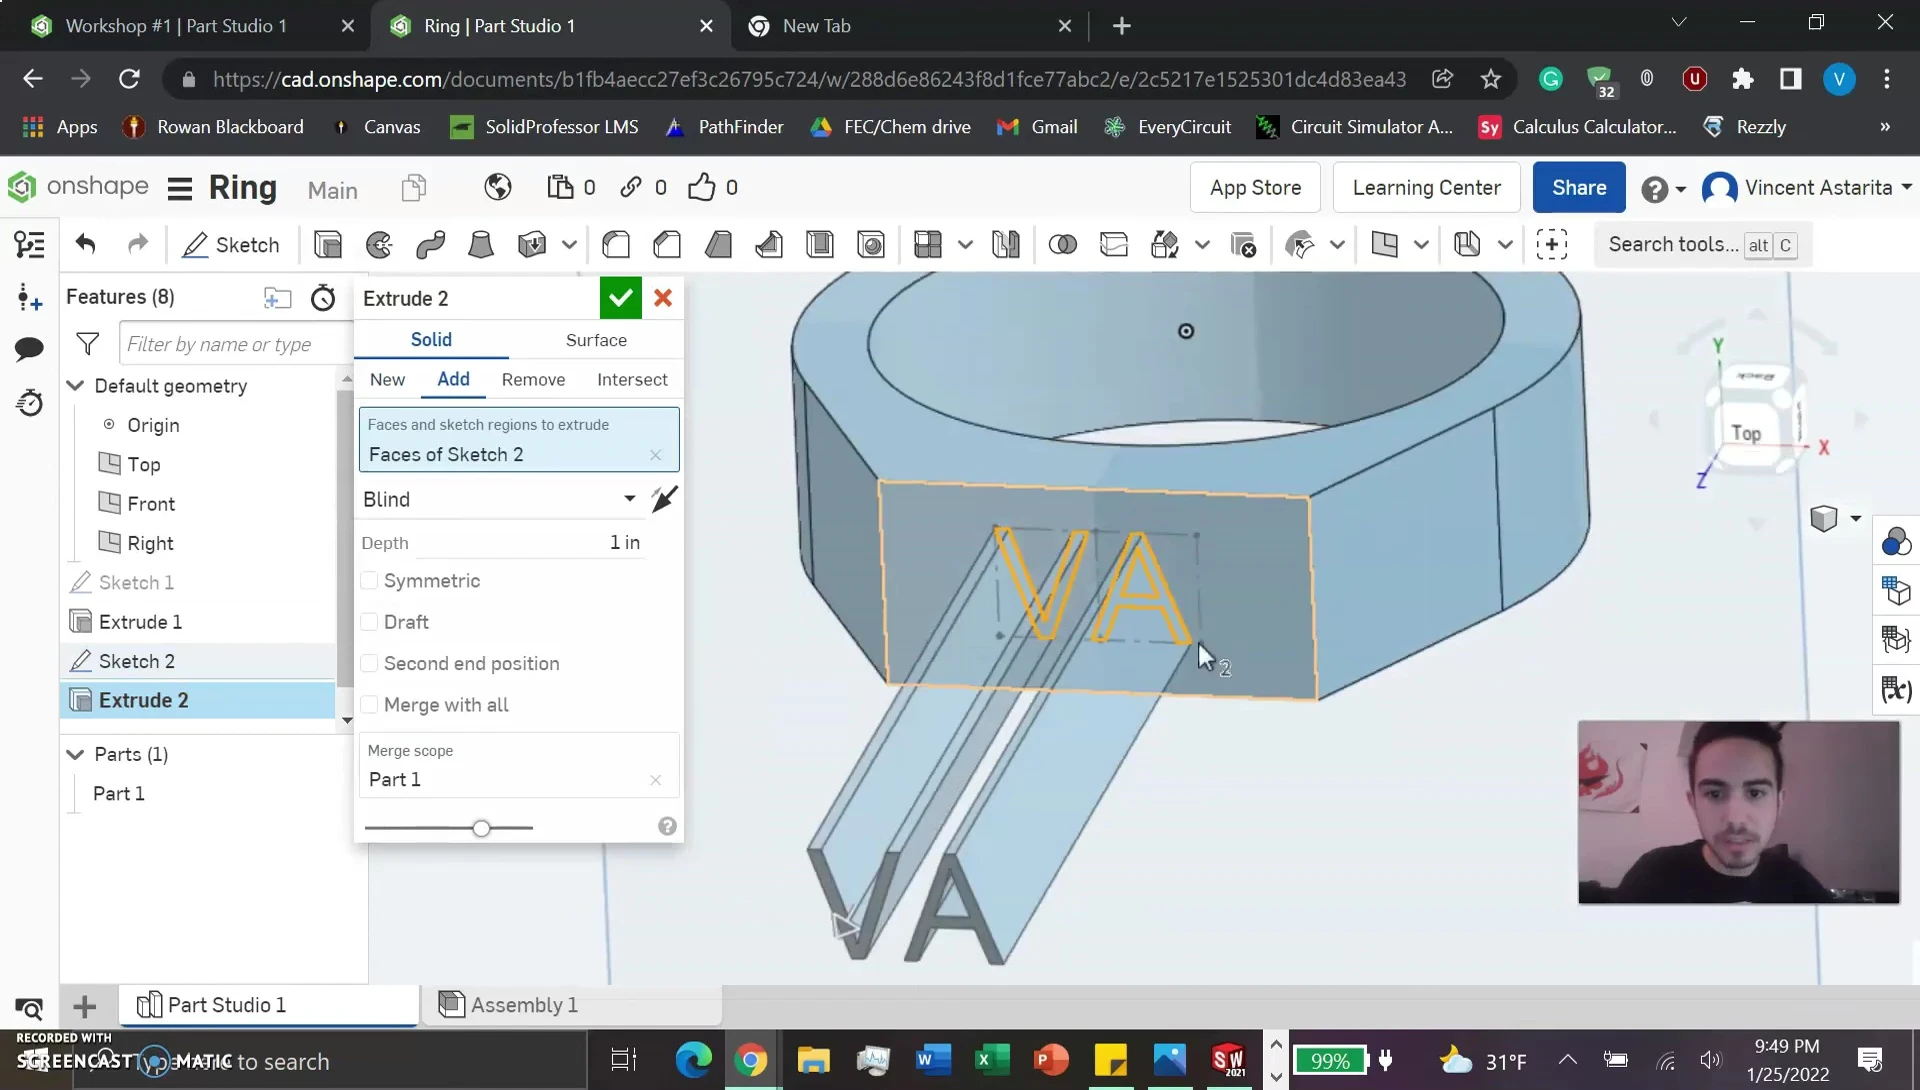Check the Draft option
The image size is (1920, 1090).
tap(370, 622)
